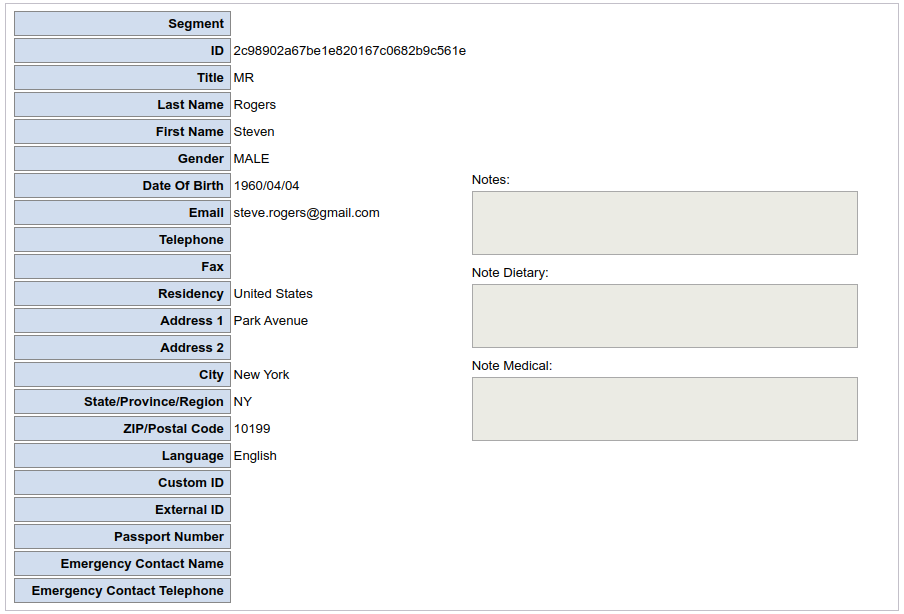904x614 pixels.
Task: Click into the Note Medical field
Action: [x=664, y=409]
